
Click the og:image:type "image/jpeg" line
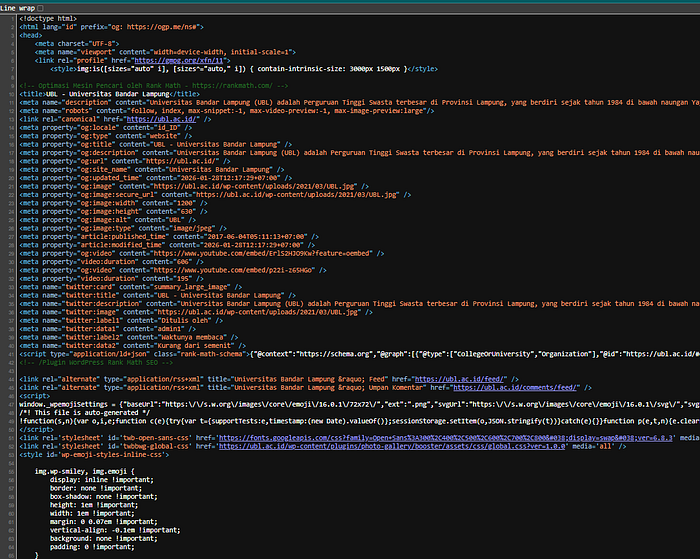[x=123, y=229]
